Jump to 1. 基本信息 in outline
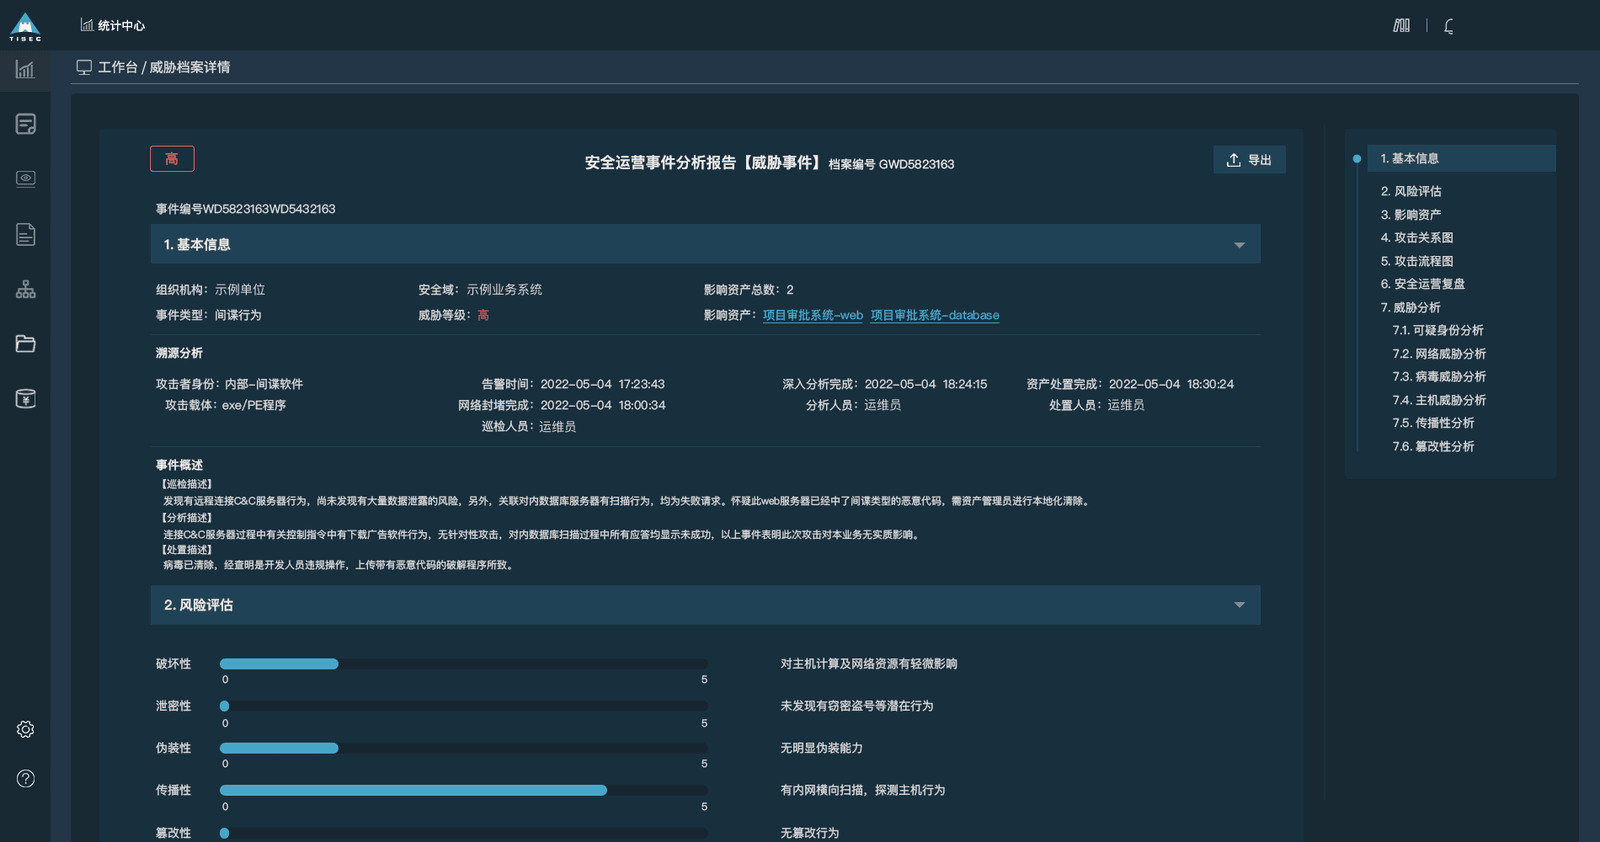This screenshot has height=842, width=1600. coord(1461,158)
